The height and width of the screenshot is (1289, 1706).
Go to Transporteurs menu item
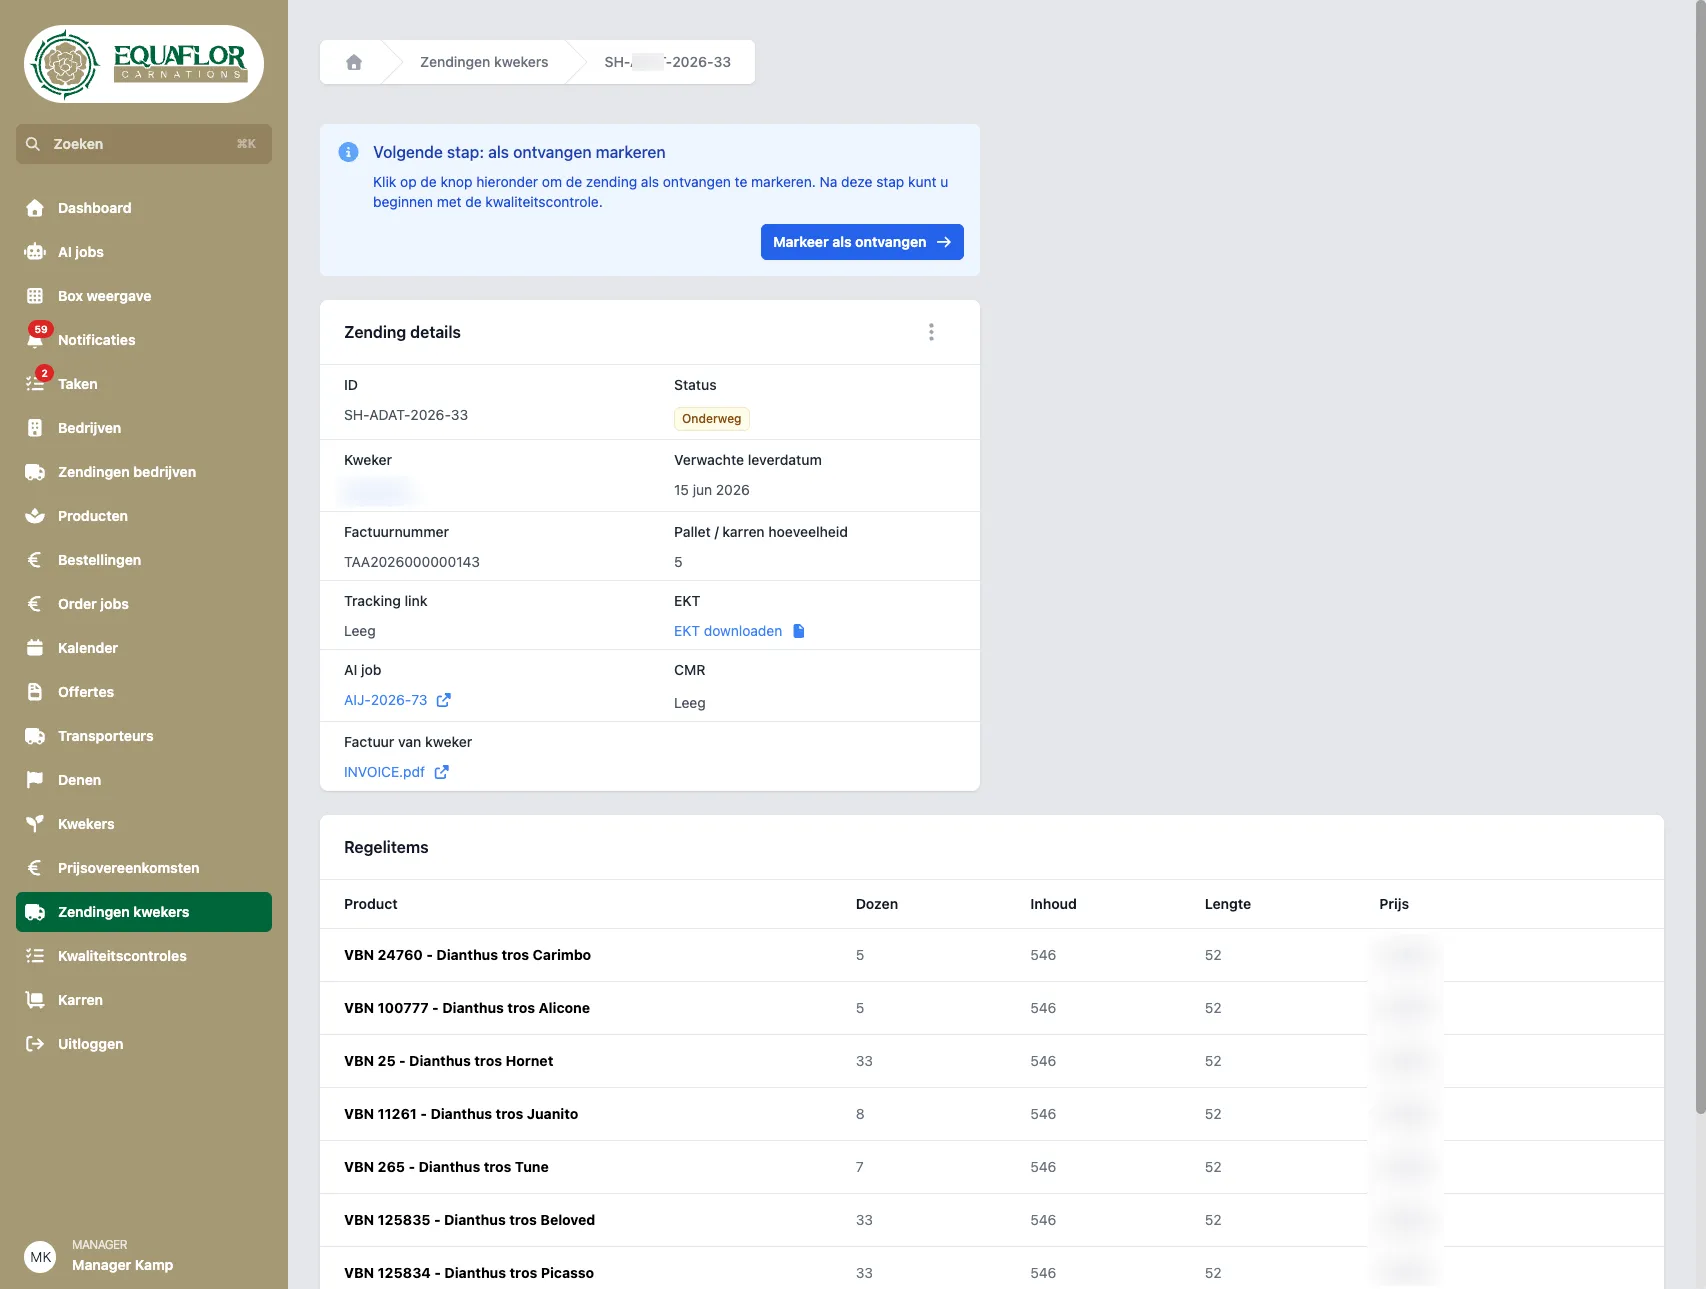tap(144, 736)
